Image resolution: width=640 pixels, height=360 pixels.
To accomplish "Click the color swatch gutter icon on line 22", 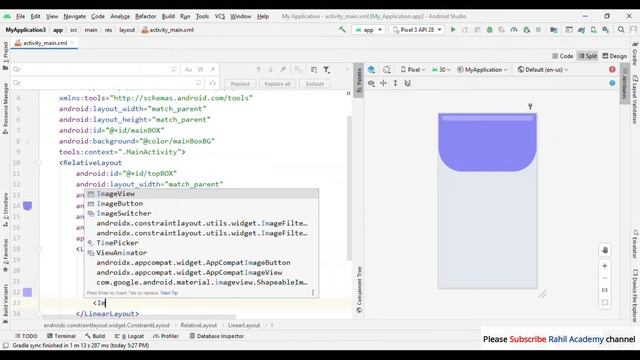I will (27, 292).
